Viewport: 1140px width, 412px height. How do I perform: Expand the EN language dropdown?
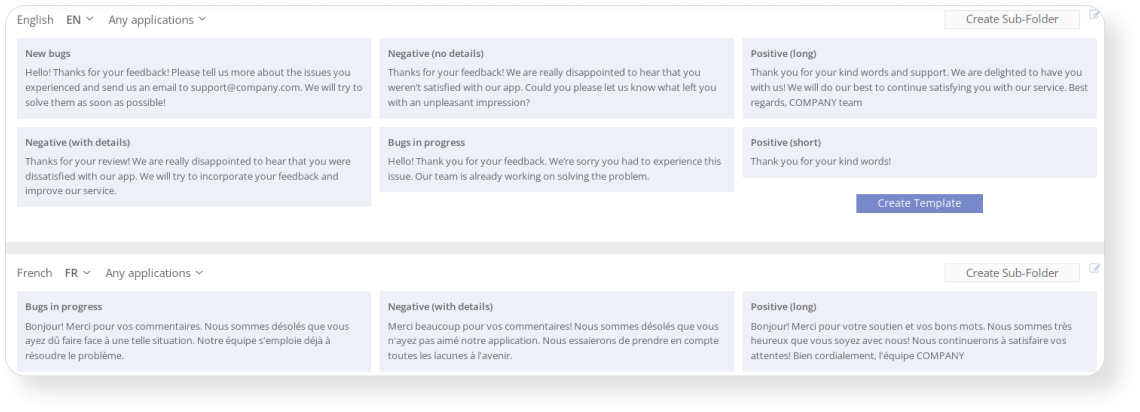click(x=80, y=20)
